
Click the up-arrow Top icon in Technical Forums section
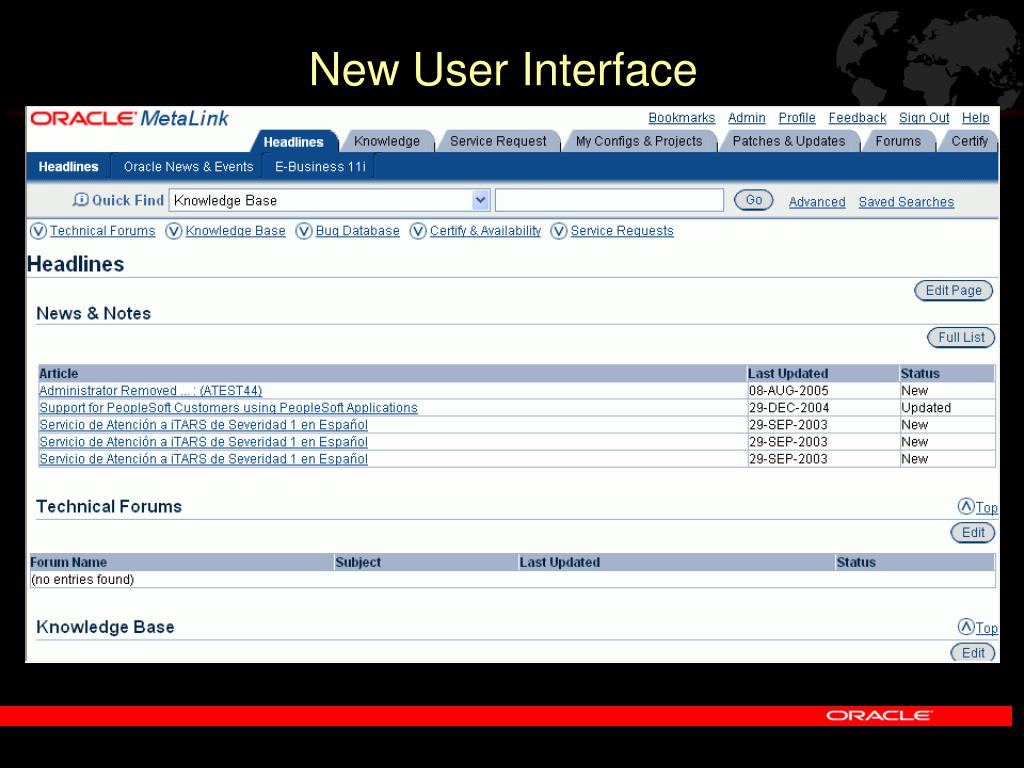tap(966, 506)
